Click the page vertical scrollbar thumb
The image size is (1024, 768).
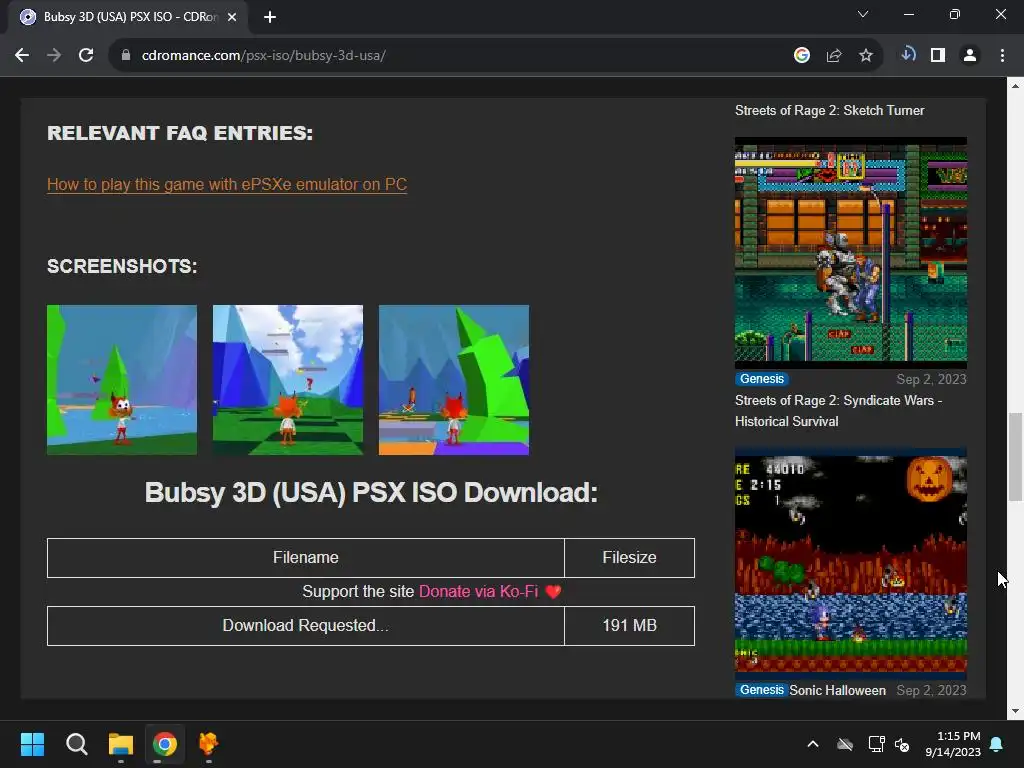tap(1015, 456)
